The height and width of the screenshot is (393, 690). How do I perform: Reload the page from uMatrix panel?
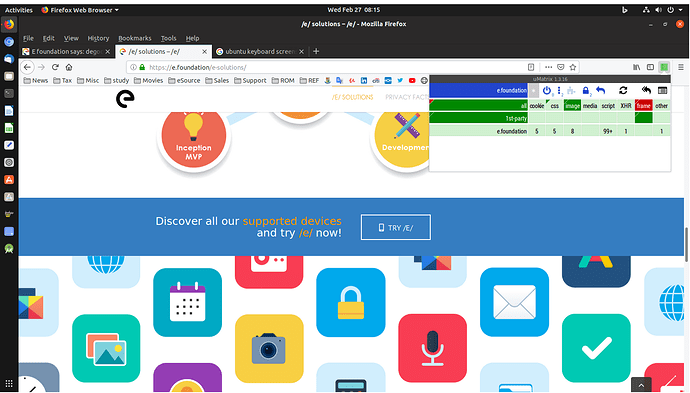pyautogui.click(x=623, y=91)
